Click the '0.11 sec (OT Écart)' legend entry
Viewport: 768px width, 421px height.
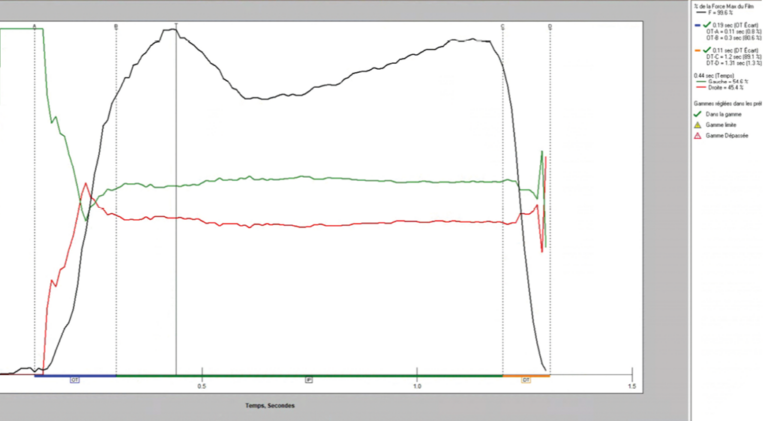click(736, 50)
